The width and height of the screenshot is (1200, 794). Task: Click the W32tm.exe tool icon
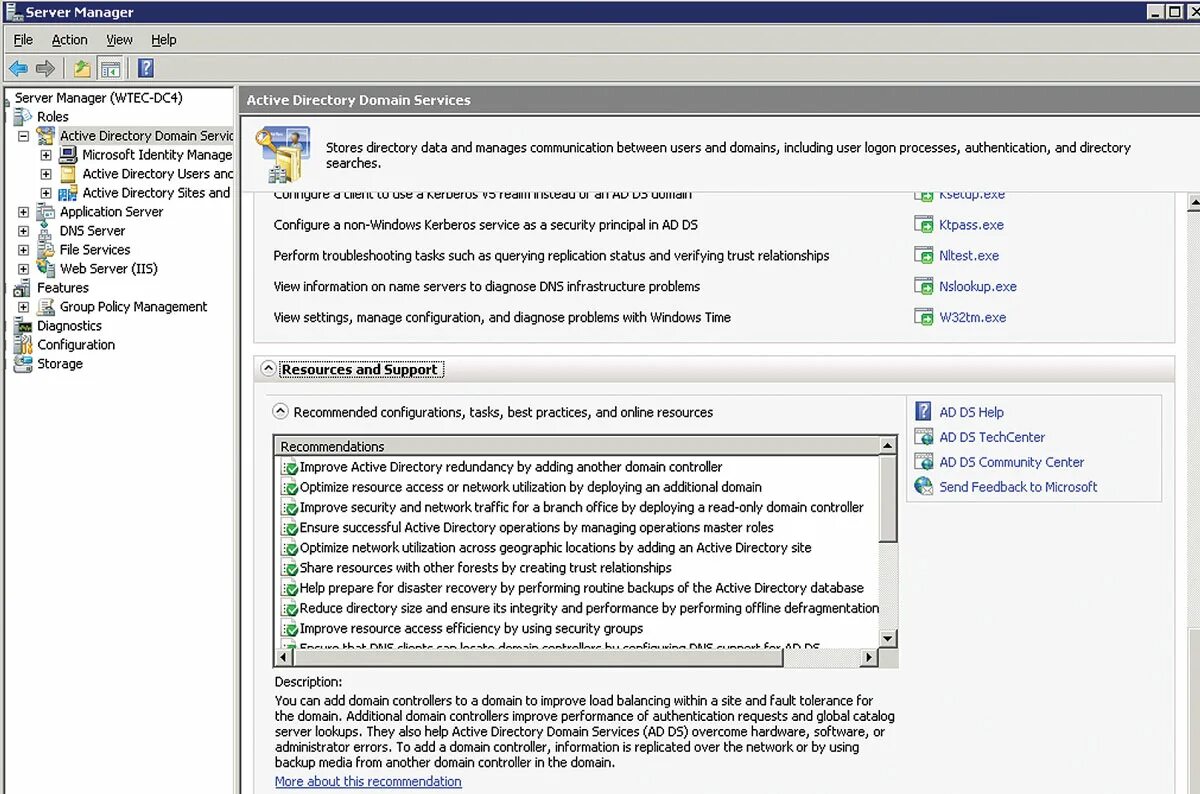coord(923,318)
